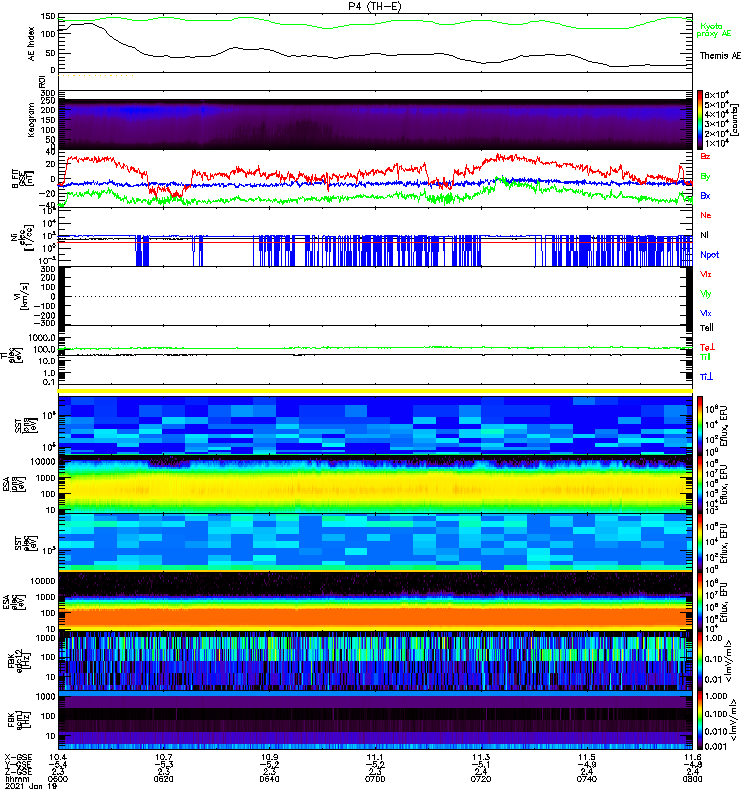Select the black "Ni" legend entry

click(704, 235)
